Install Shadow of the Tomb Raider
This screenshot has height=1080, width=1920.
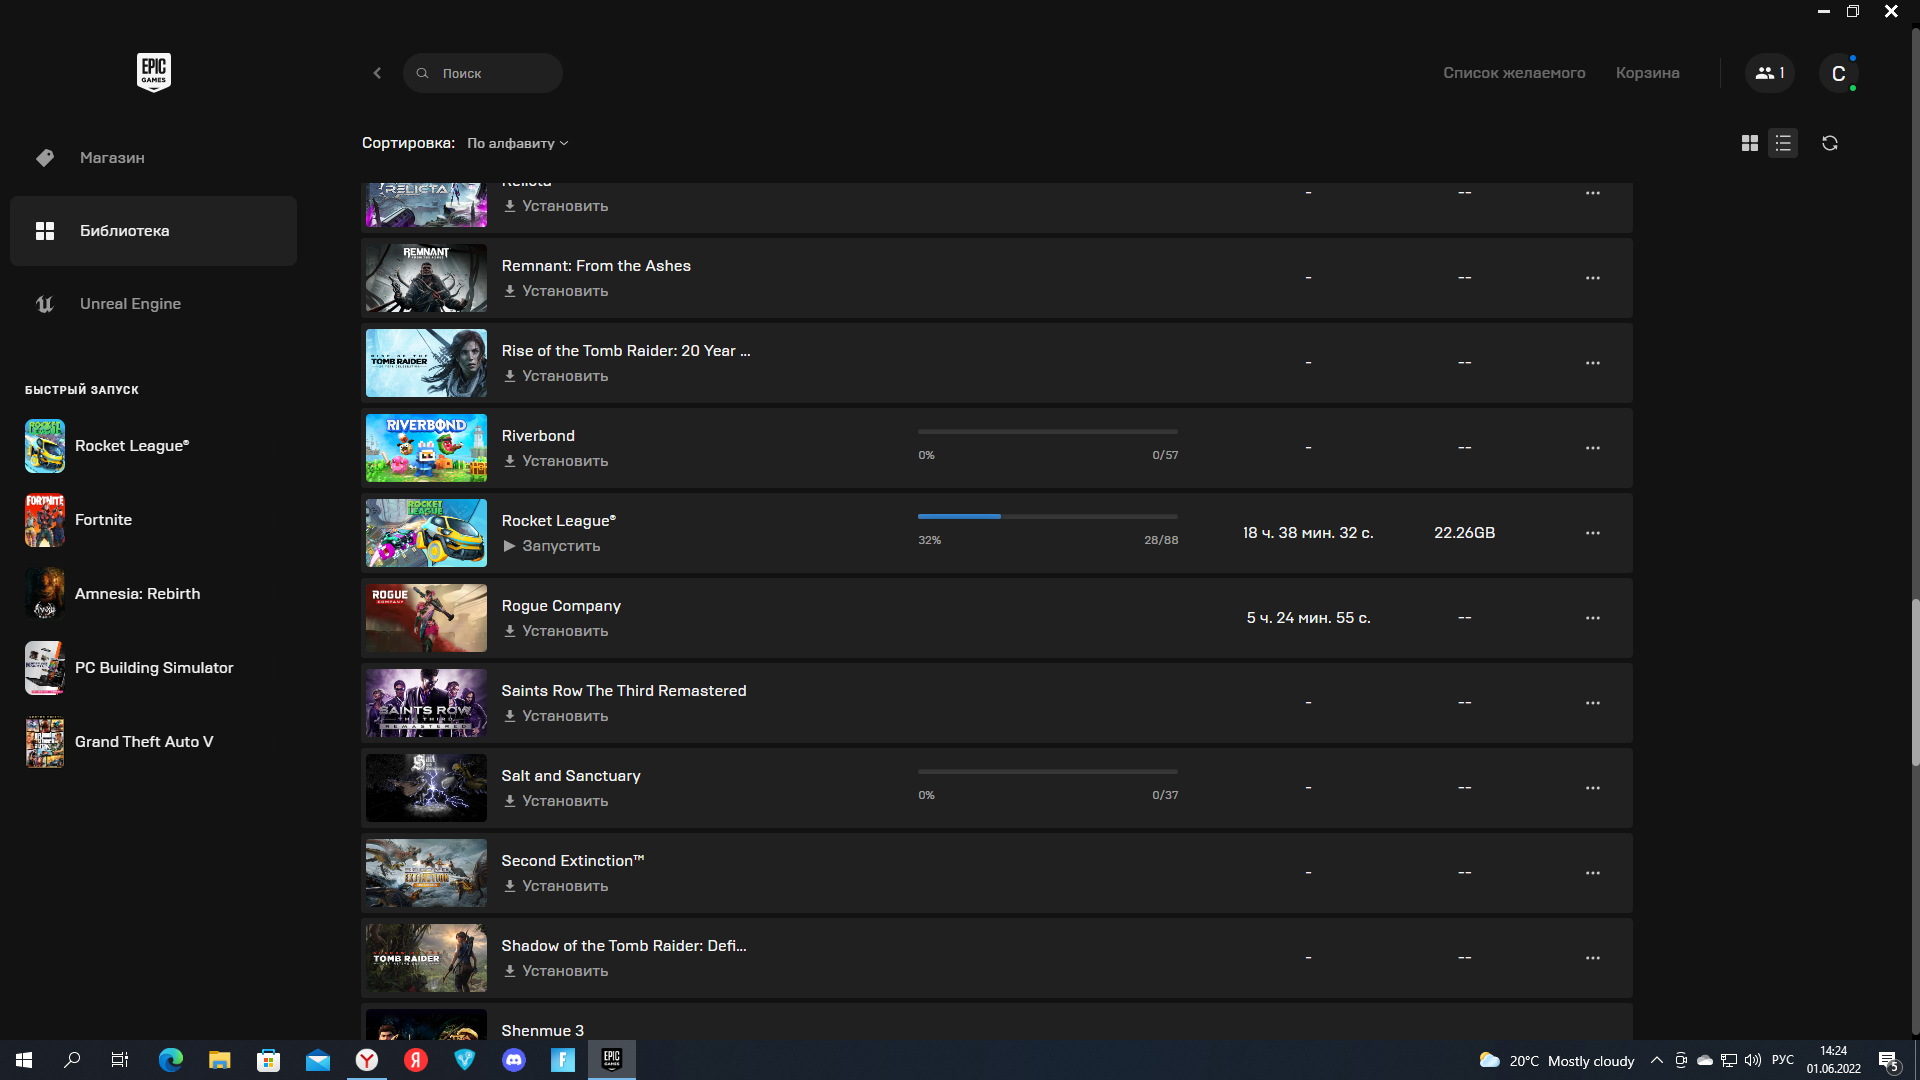click(556, 971)
